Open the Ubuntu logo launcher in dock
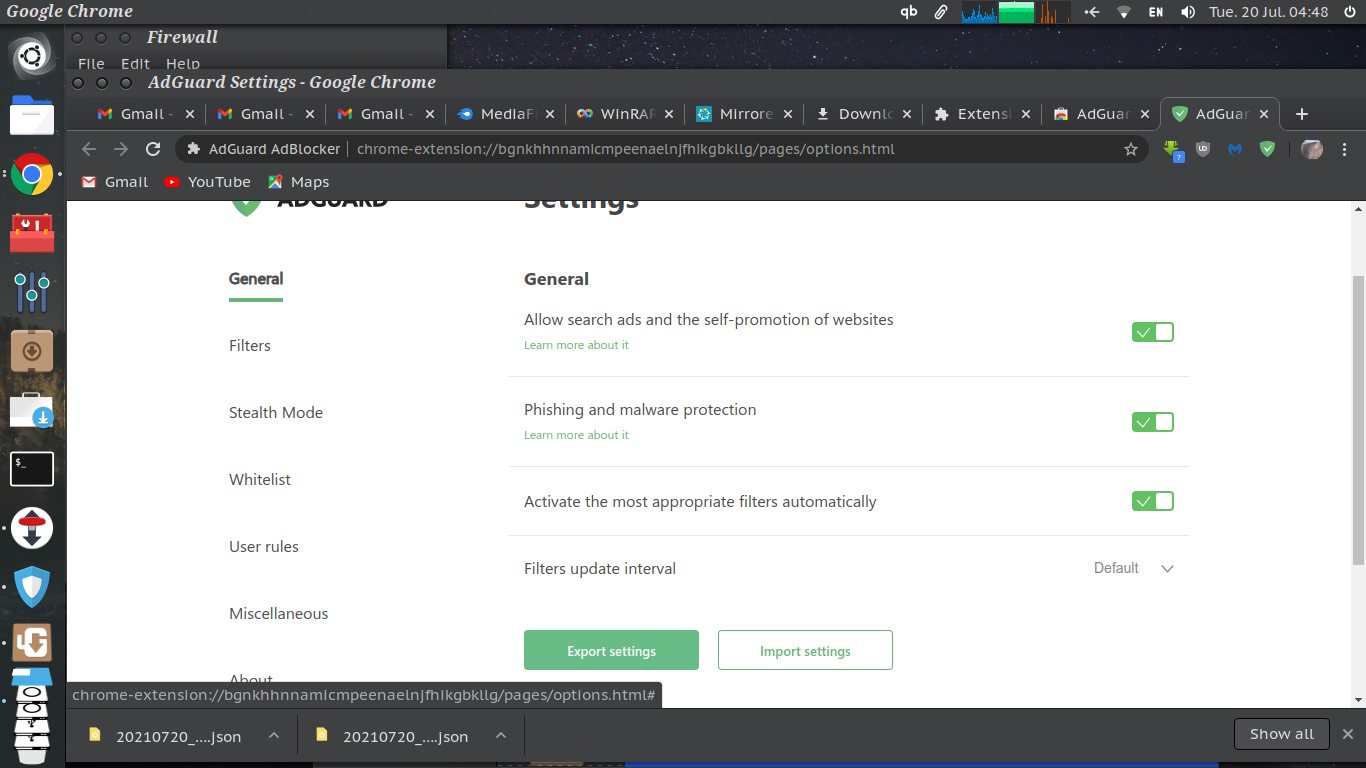The height and width of the screenshot is (768, 1366). click(32, 56)
